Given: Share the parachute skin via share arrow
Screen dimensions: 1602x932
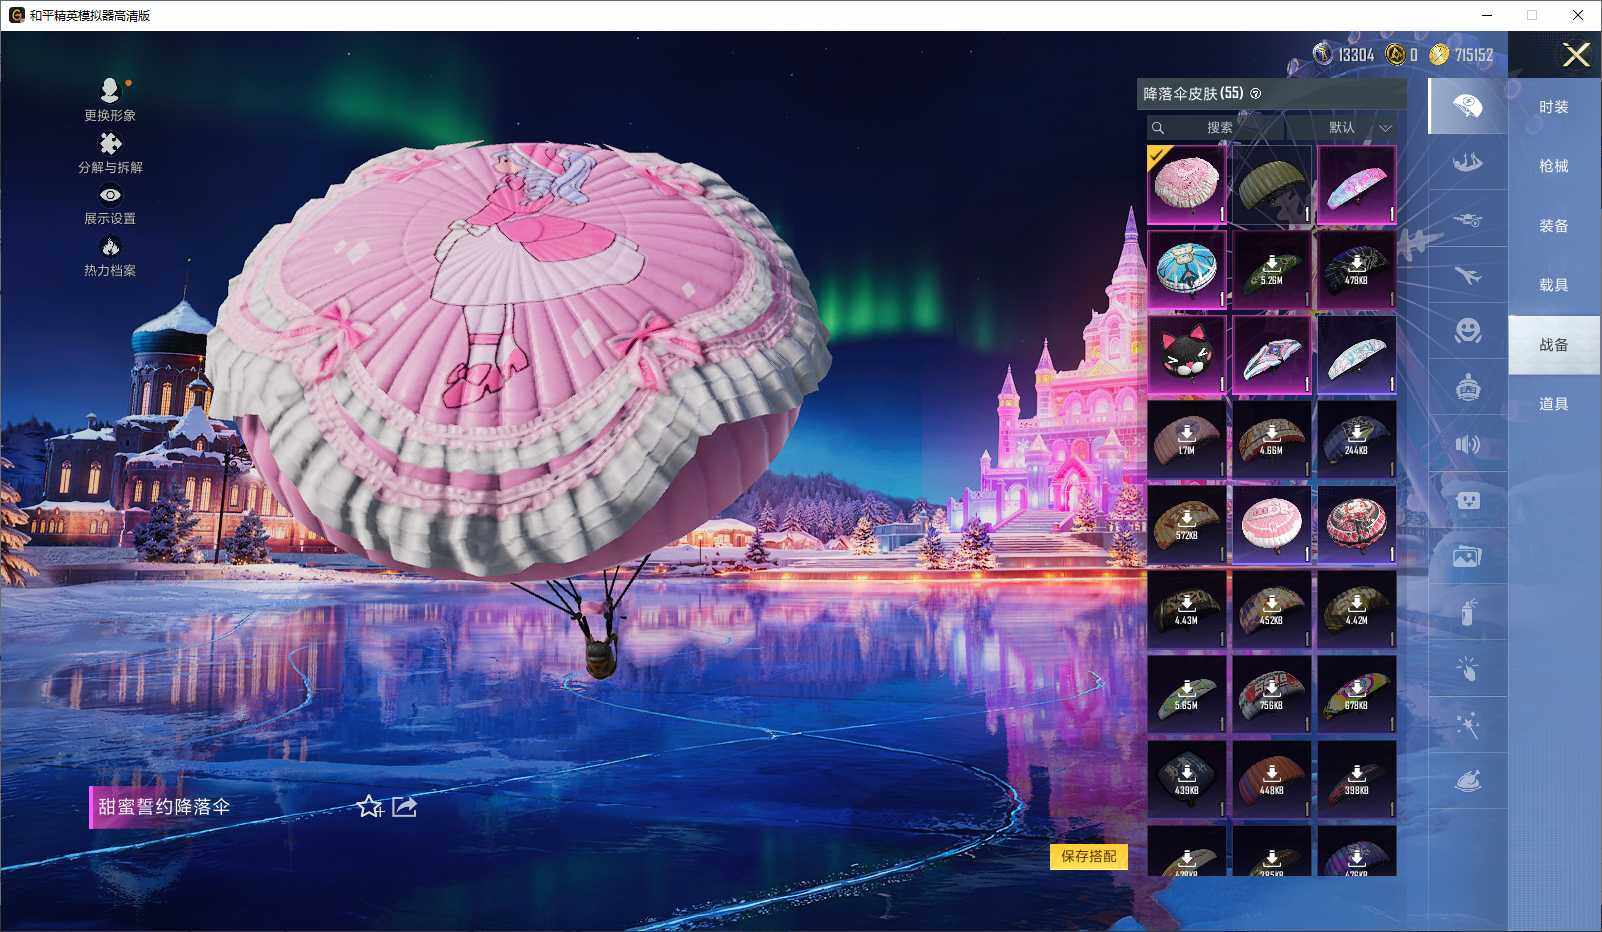Looking at the screenshot, I should coord(404,806).
